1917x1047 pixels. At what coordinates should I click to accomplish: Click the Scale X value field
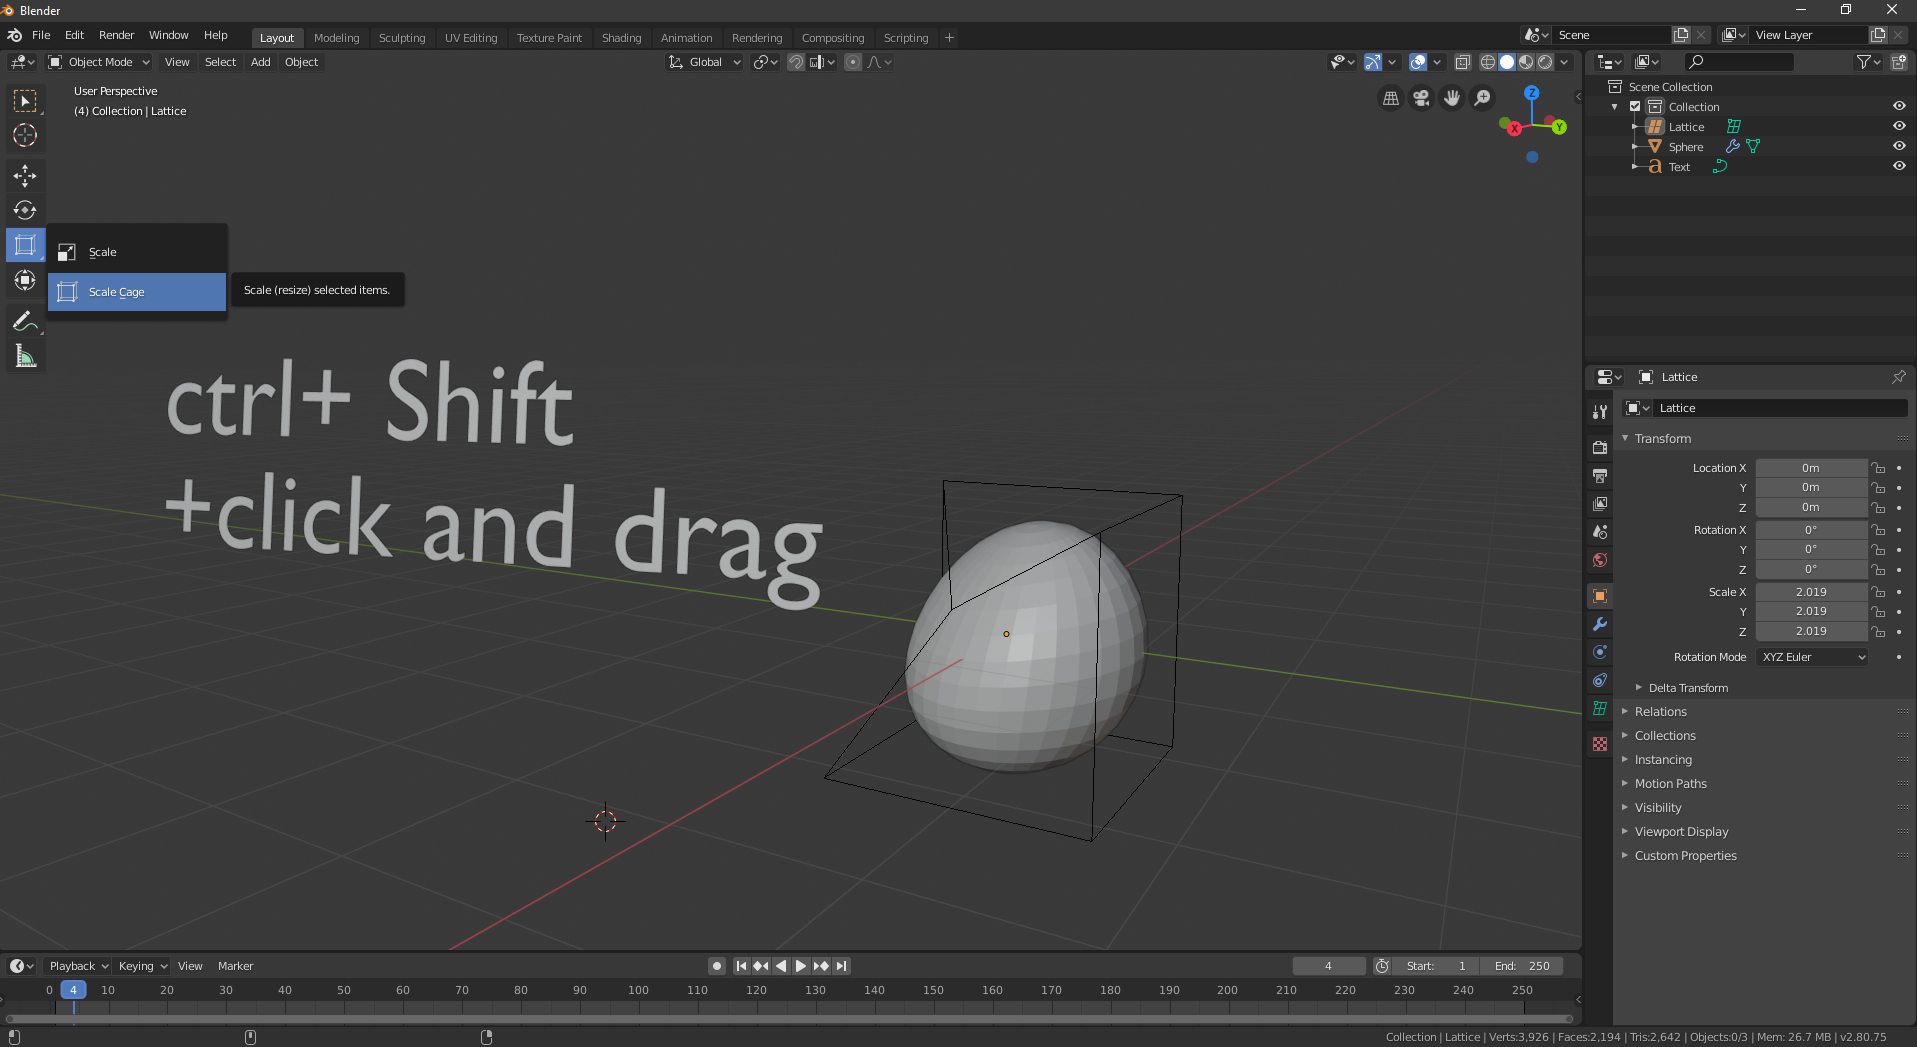1811,592
